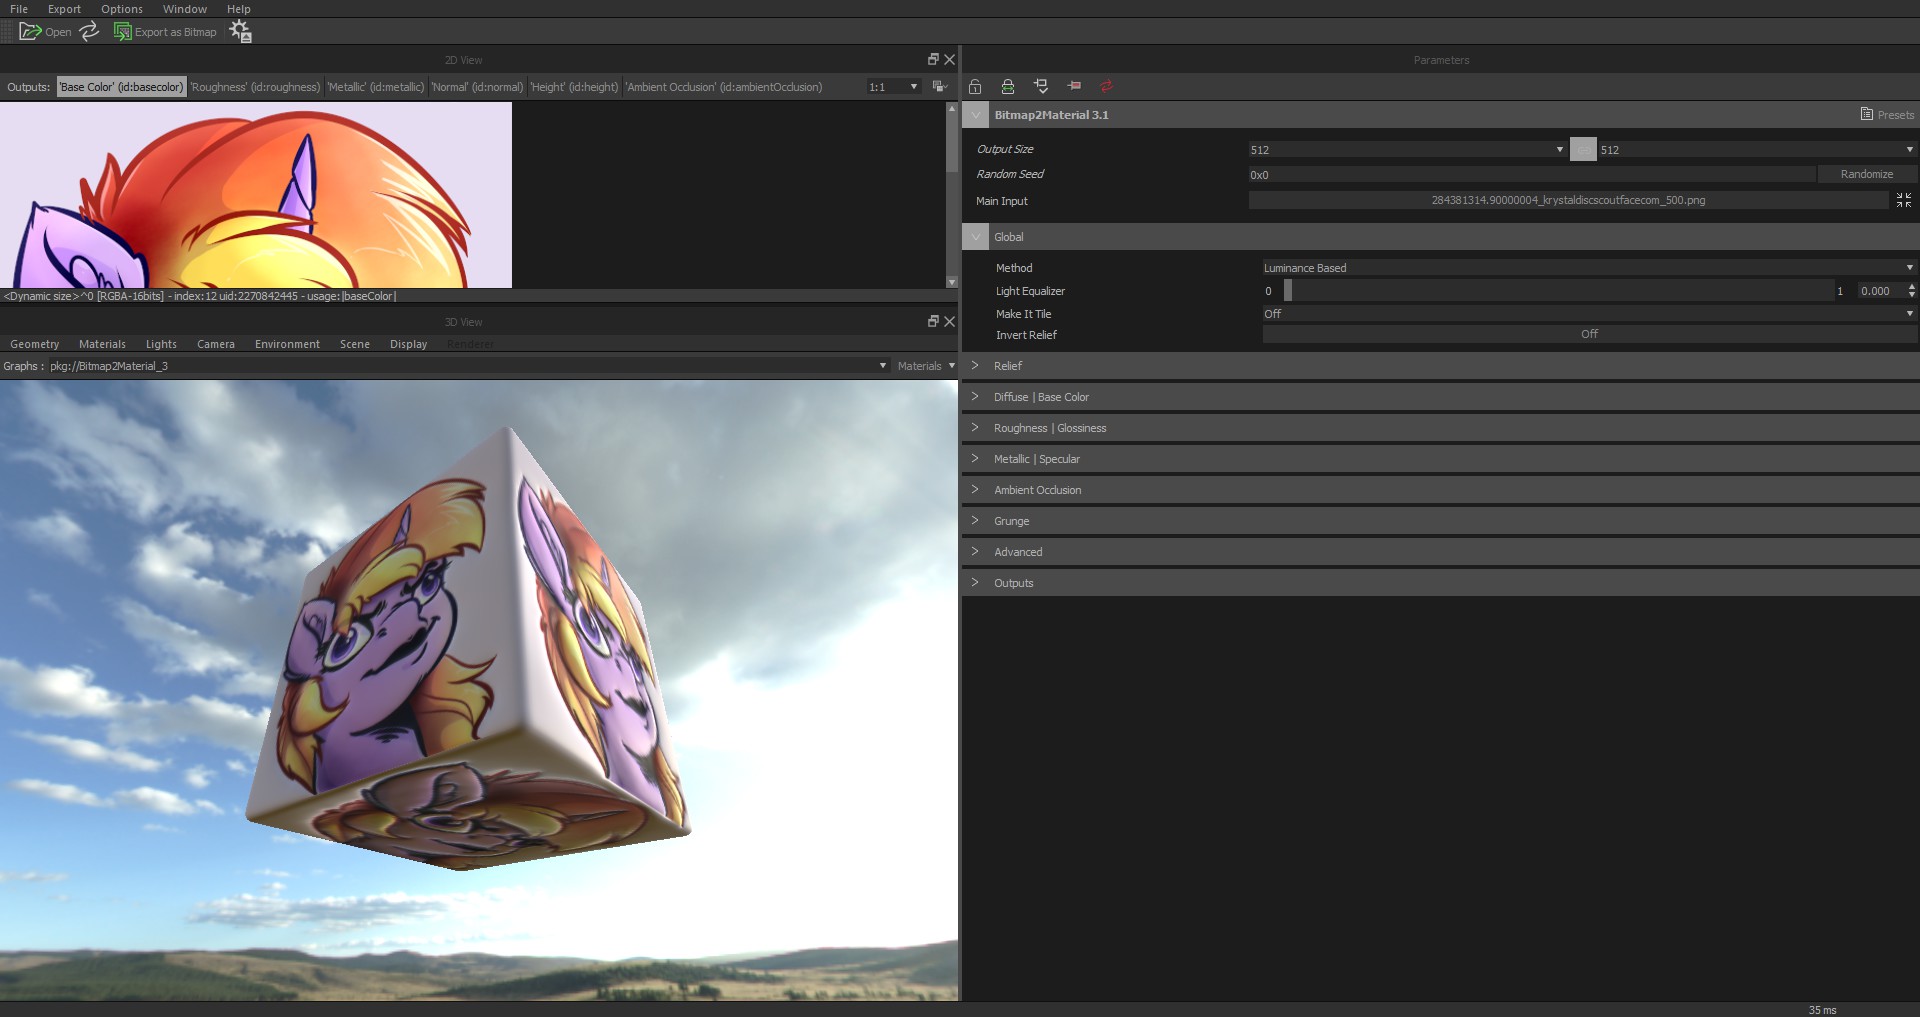Viewport: 1920px width, 1017px height.
Task: Collapse the Global section
Action: pos(976,237)
